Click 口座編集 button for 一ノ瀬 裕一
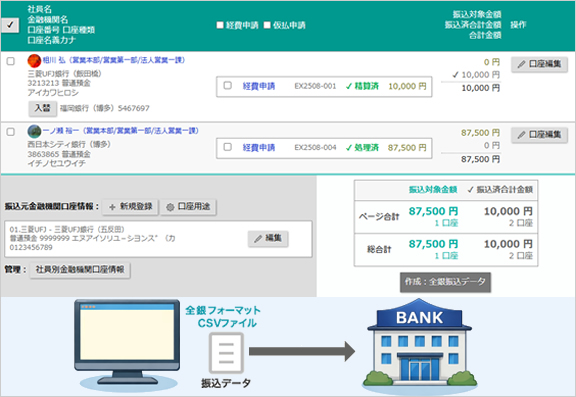This screenshot has height=397, width=576. click(539, 135)
